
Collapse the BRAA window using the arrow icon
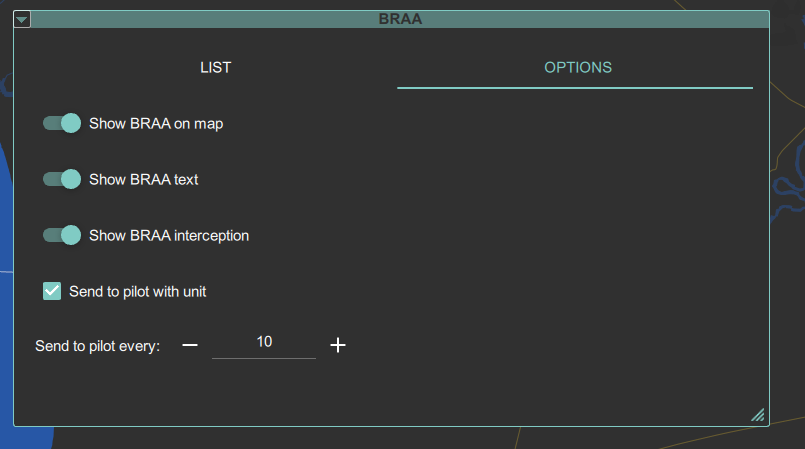pos(22,19)
